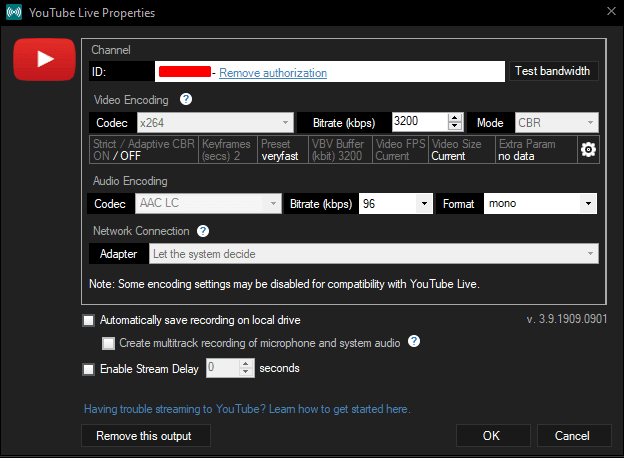The height and width of the screenshot is (460, 624).
Task: Open Network Connection help question mark
Action: pyautogui.click(x=203, y=231)
